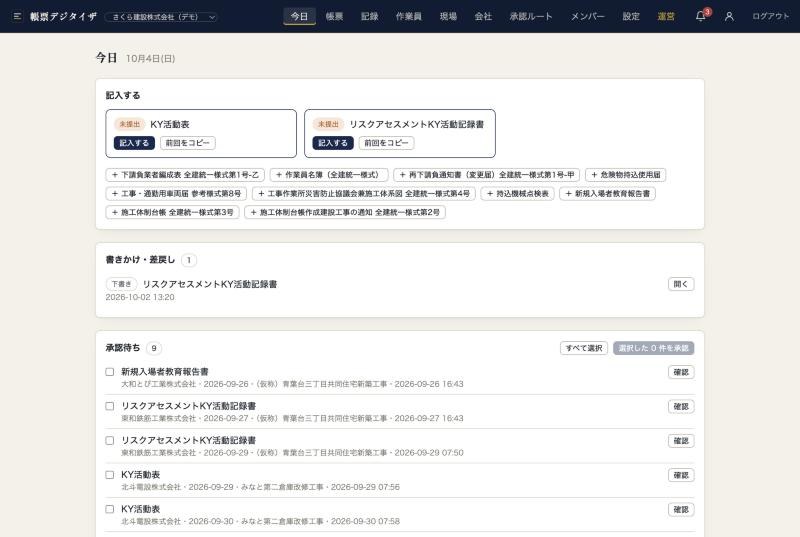Add 工事・通勤用車両届 参考様式第8号 form
The height and width of the screenshot is (537, 800).
click(177, 194)
